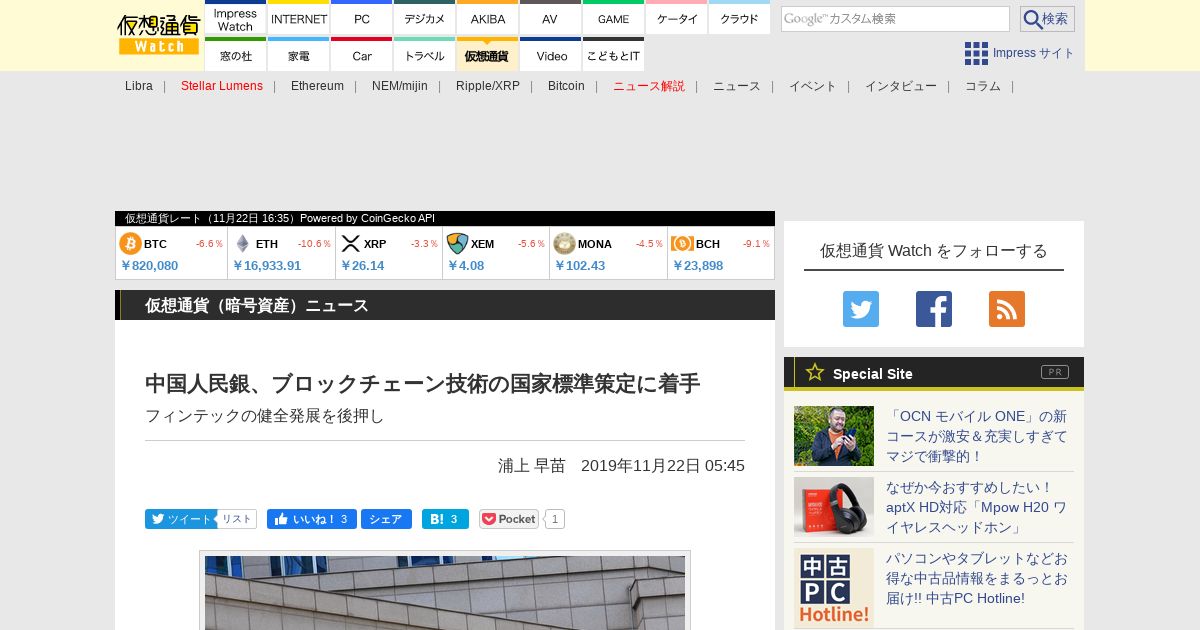Open the ニュース section link
This screenshot has height=630, width=1200.
737,86
